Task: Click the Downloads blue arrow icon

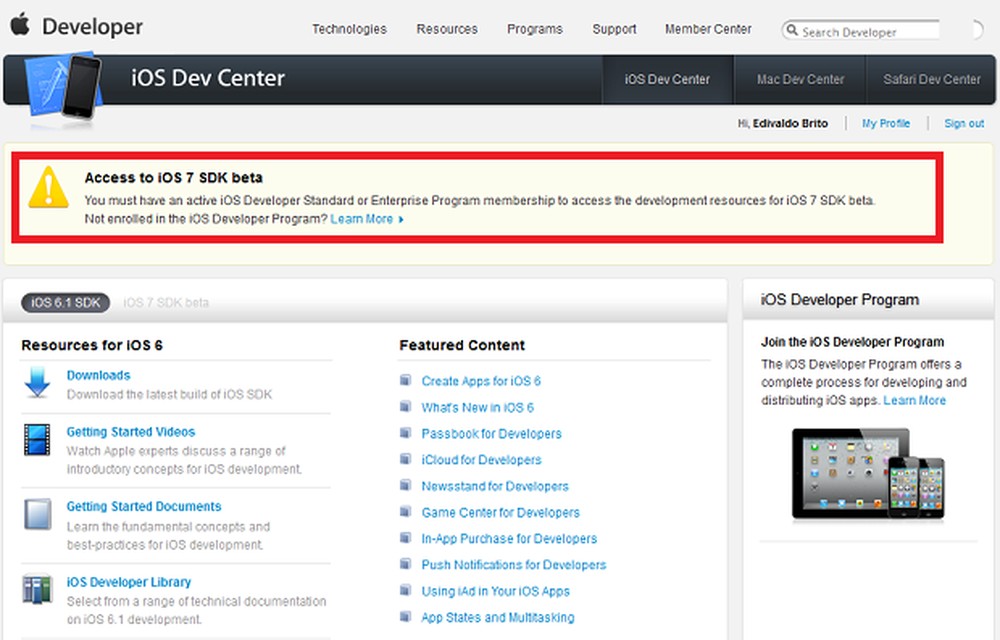Action: coord(39,381)
